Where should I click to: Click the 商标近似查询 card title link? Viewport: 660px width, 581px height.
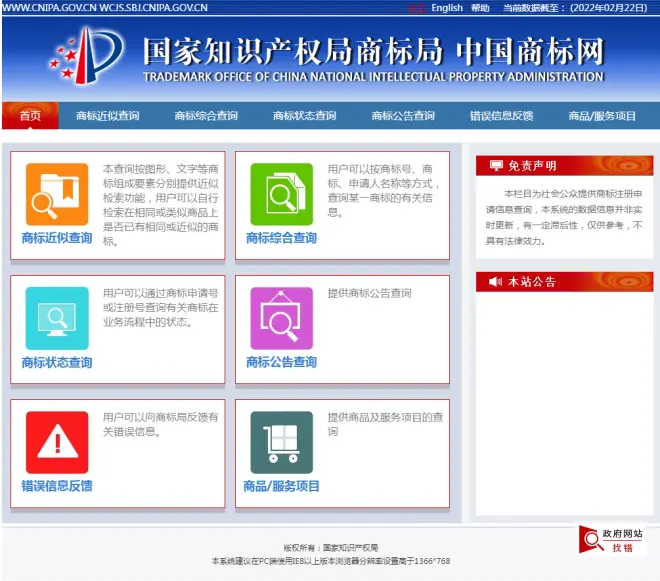[x=57, y=238]
